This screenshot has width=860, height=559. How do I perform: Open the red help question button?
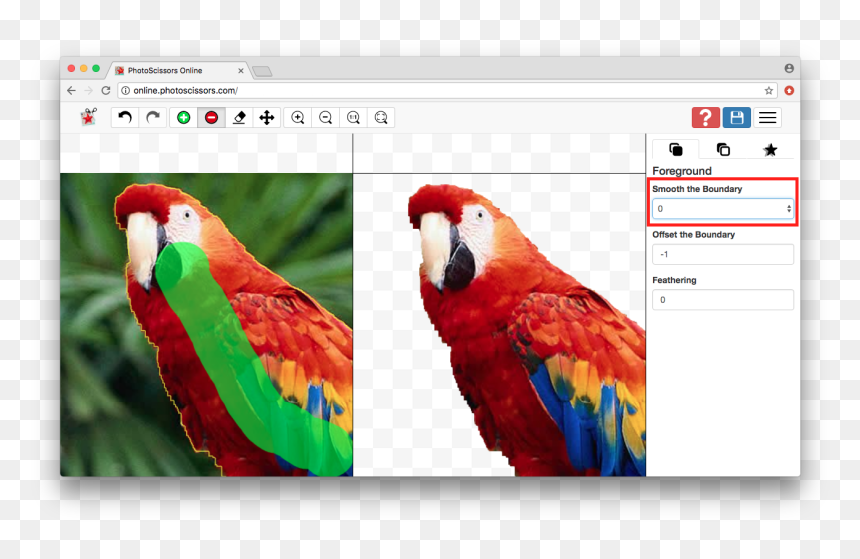point(705,117)
